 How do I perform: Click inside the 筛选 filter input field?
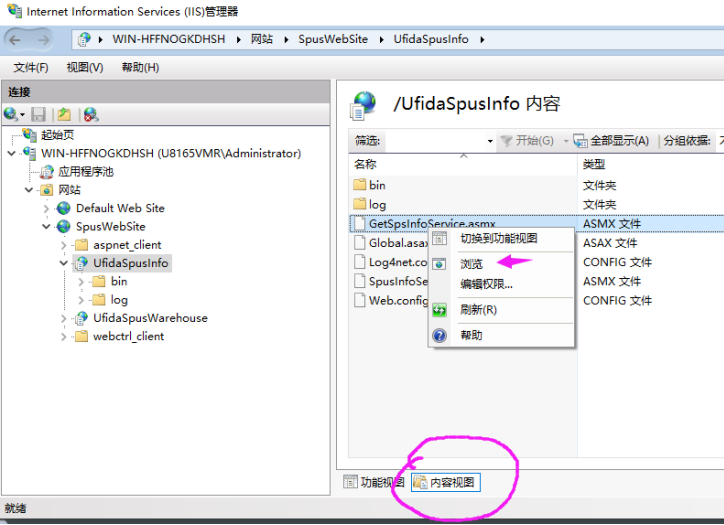(434, 141)
